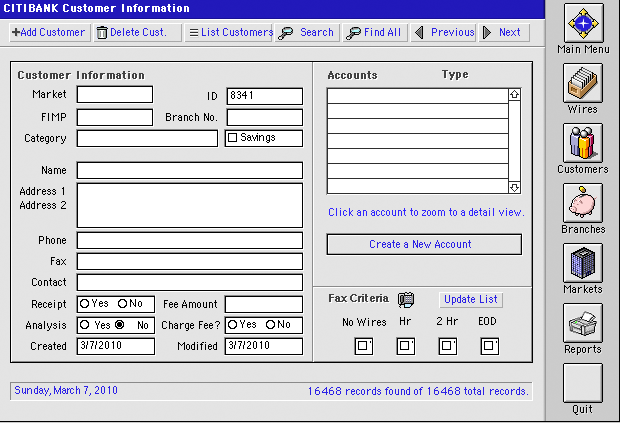
Task: Click the Fee Amount input field
Action: point(264,304)
